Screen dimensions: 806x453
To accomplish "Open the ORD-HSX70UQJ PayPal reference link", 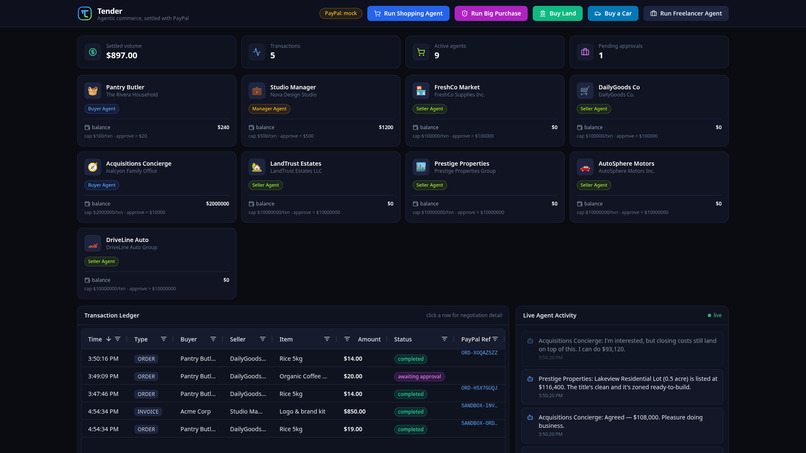I will (x=479, y=388).
